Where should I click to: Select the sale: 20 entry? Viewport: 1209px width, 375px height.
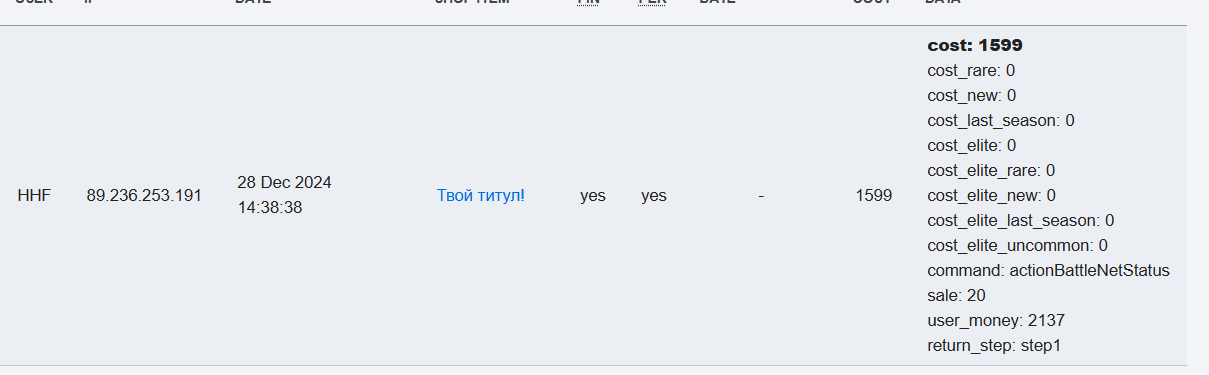coord(957,296)
